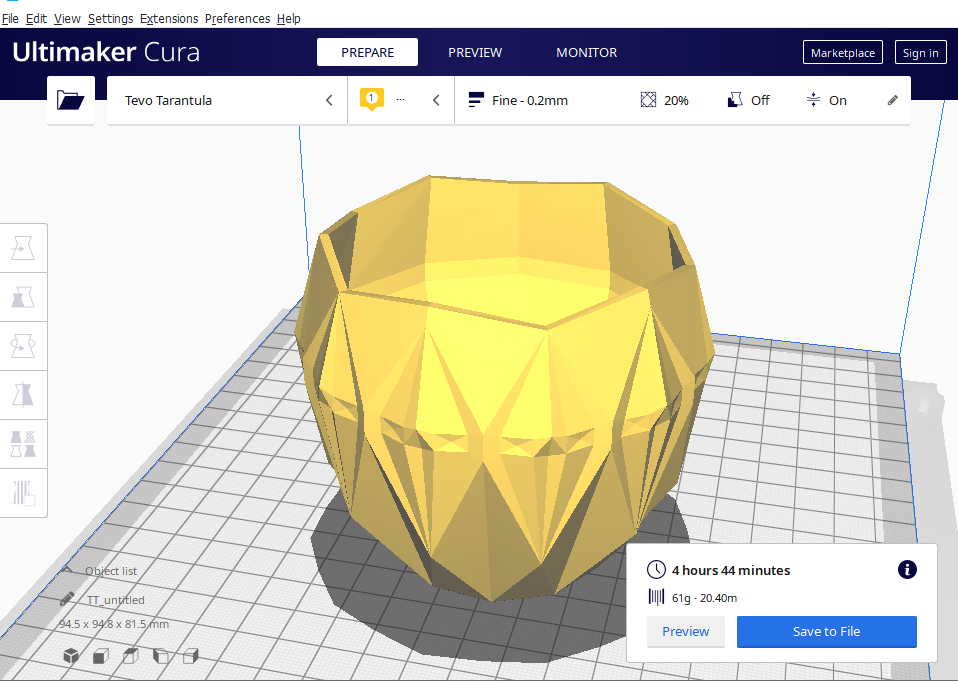Open Support Blocker tool
The width and height of the screenshot is (958, 681).
[23, 493]
